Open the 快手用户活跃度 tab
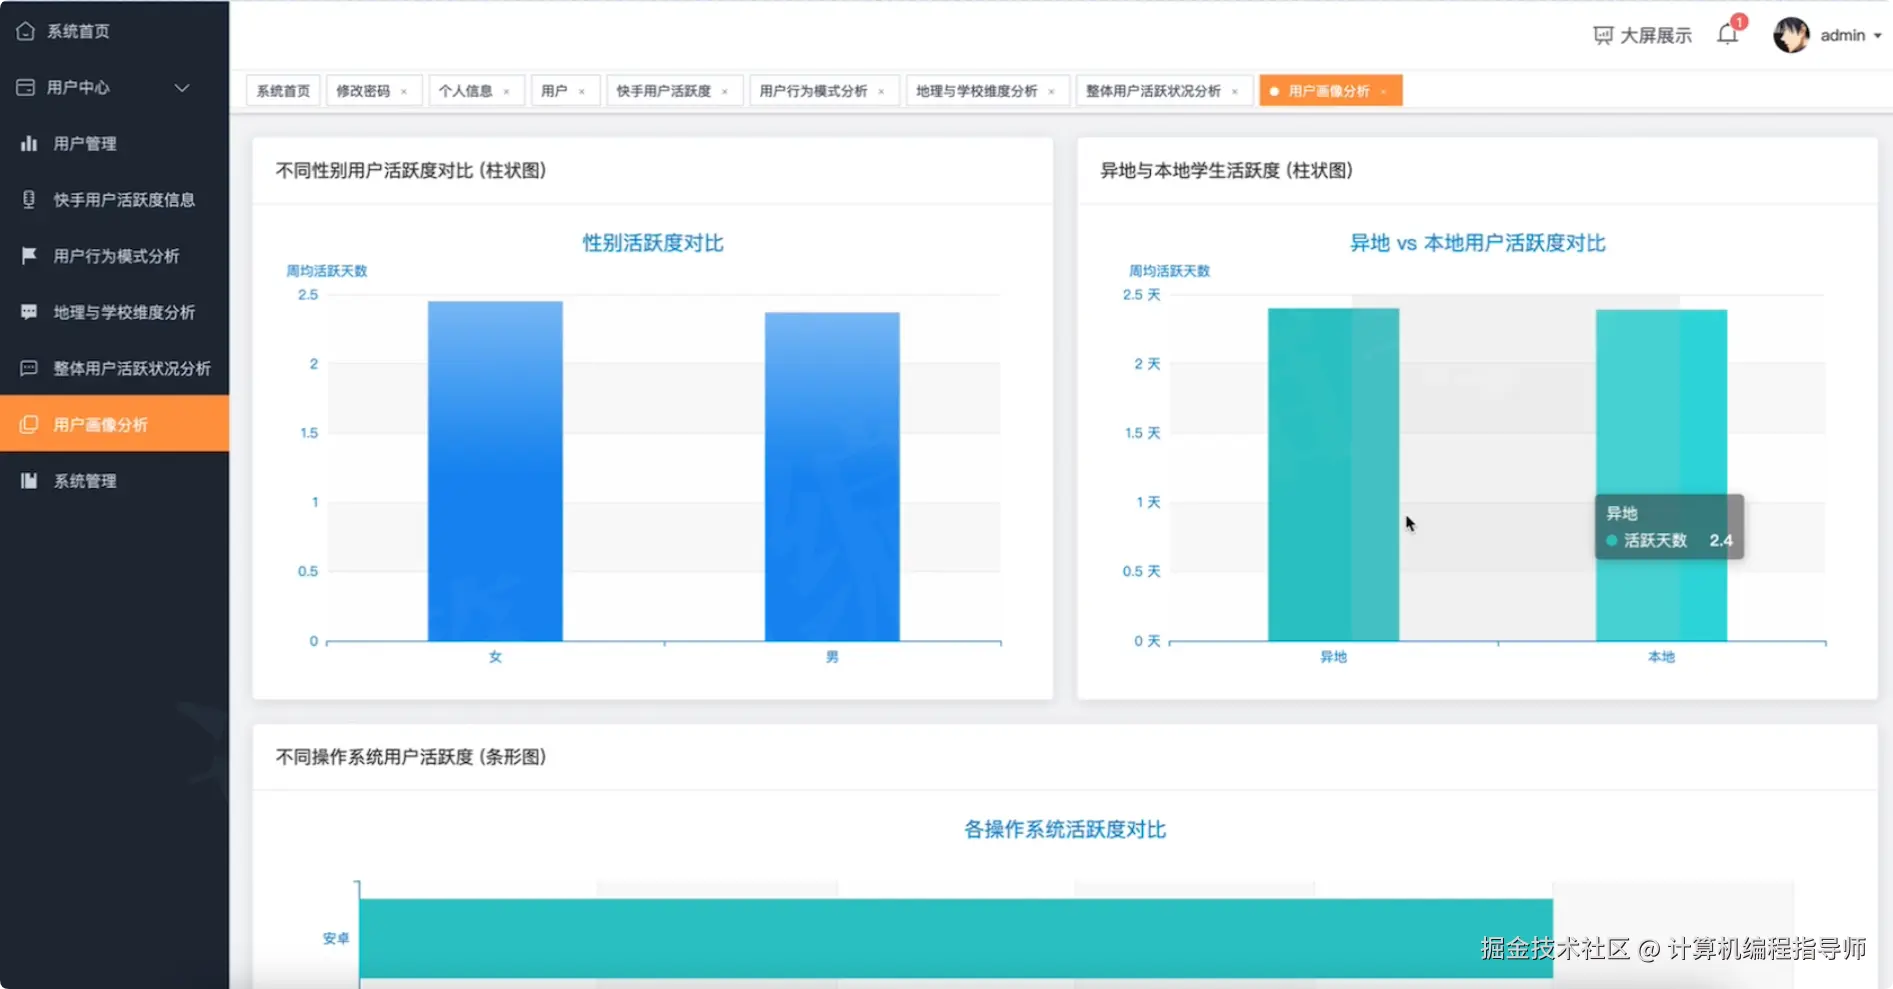1893x989 pixels. (x=665, y=90)
